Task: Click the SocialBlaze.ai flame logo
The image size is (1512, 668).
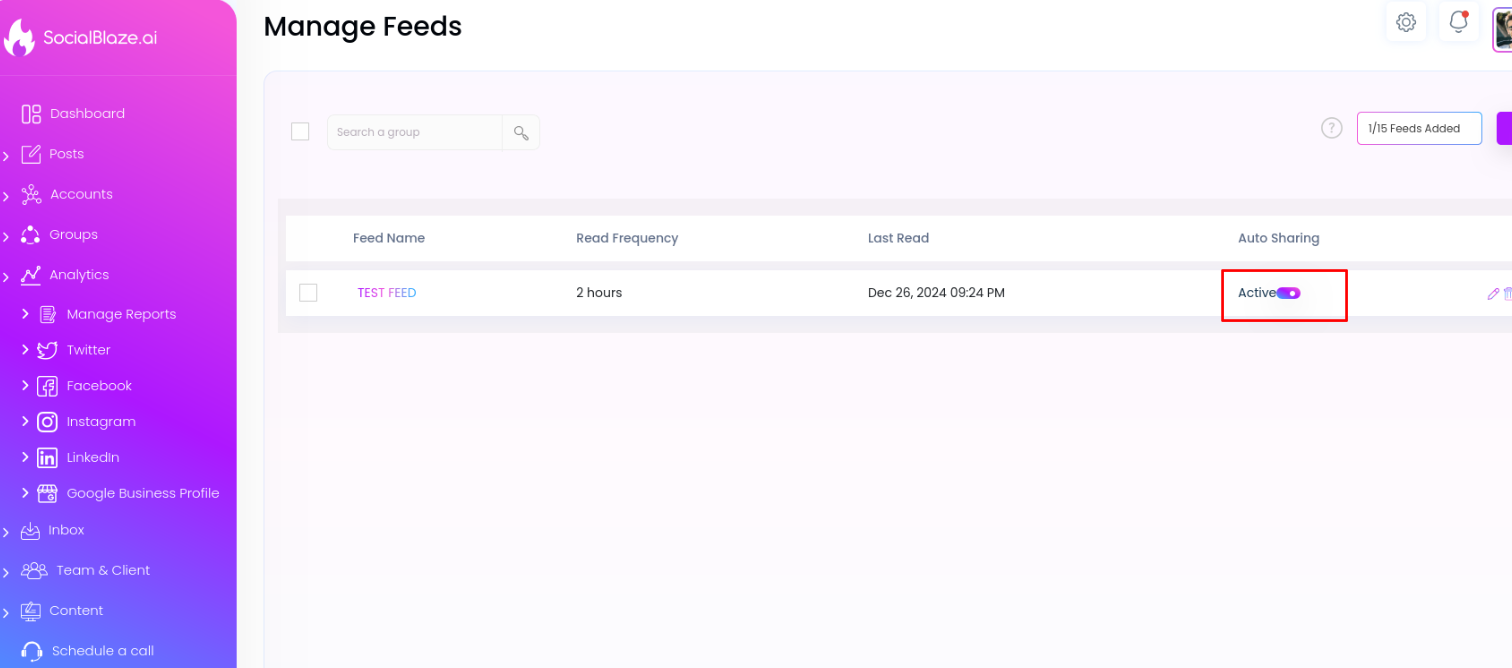Action: 19,38
